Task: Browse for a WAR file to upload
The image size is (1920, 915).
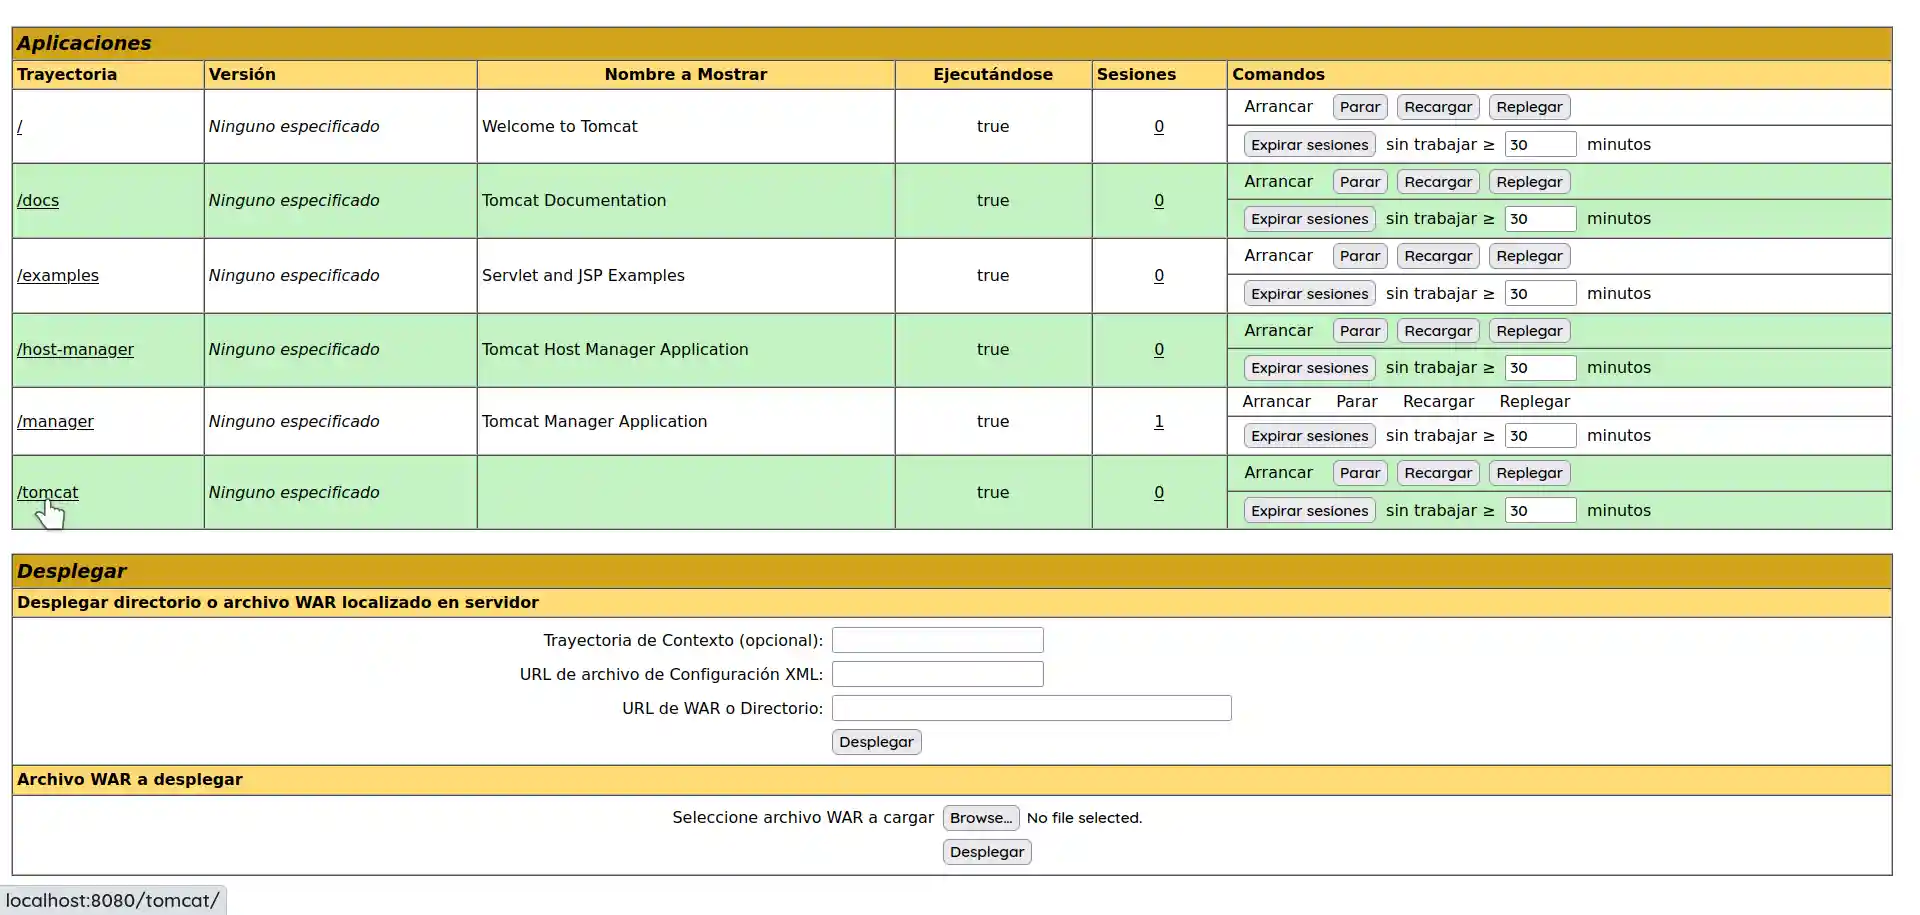Action: tap(980, 818)
